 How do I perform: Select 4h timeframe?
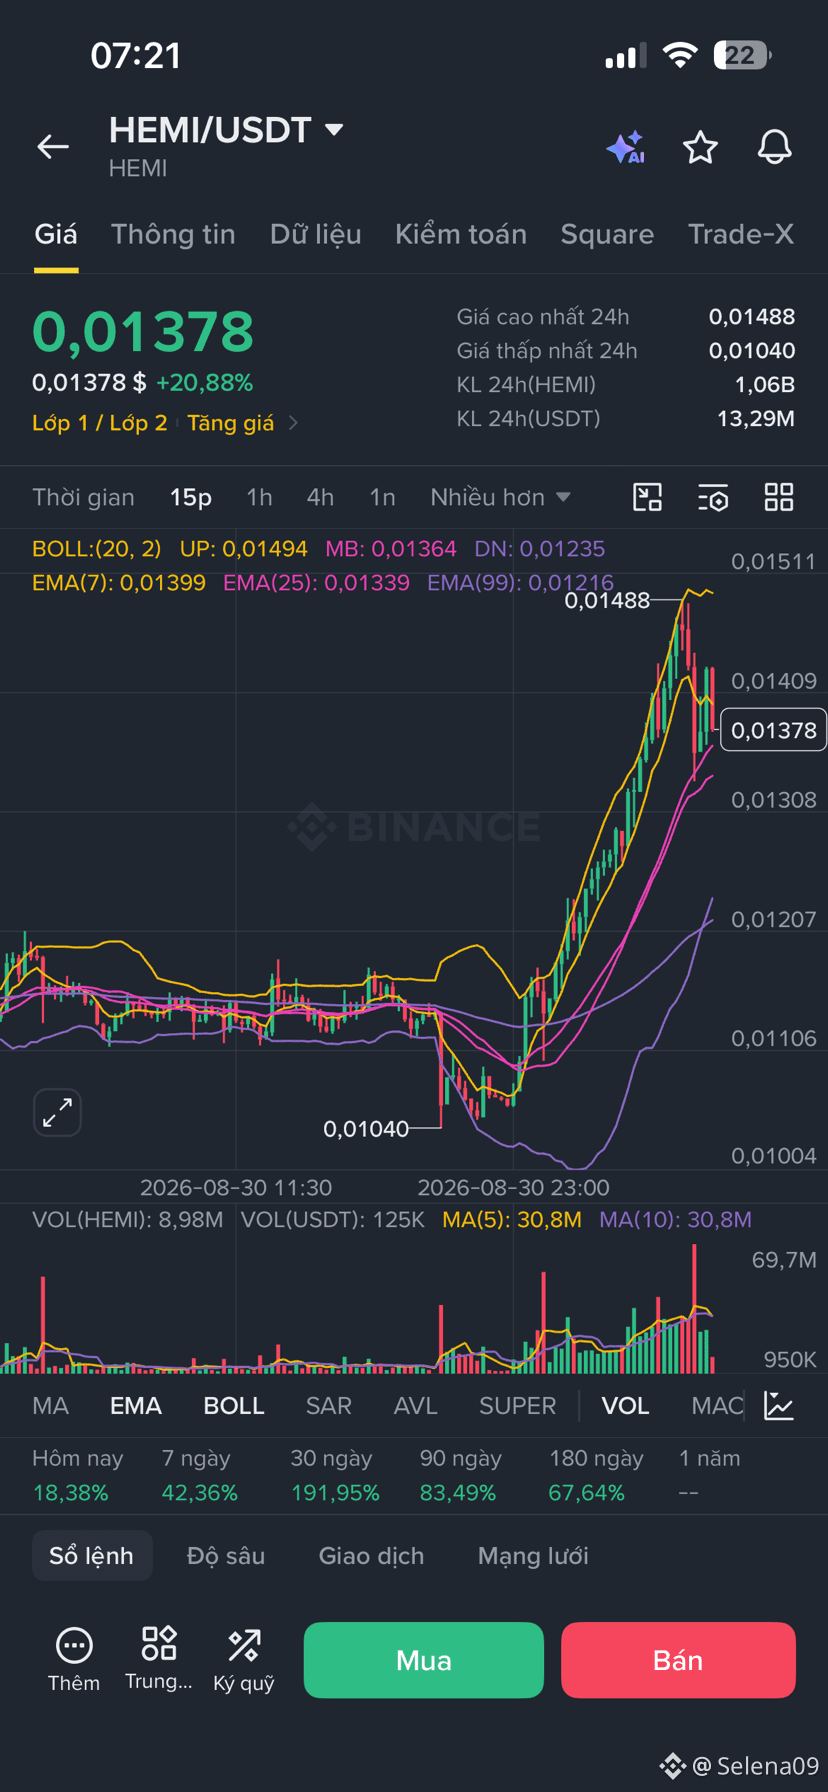(320, 497)
